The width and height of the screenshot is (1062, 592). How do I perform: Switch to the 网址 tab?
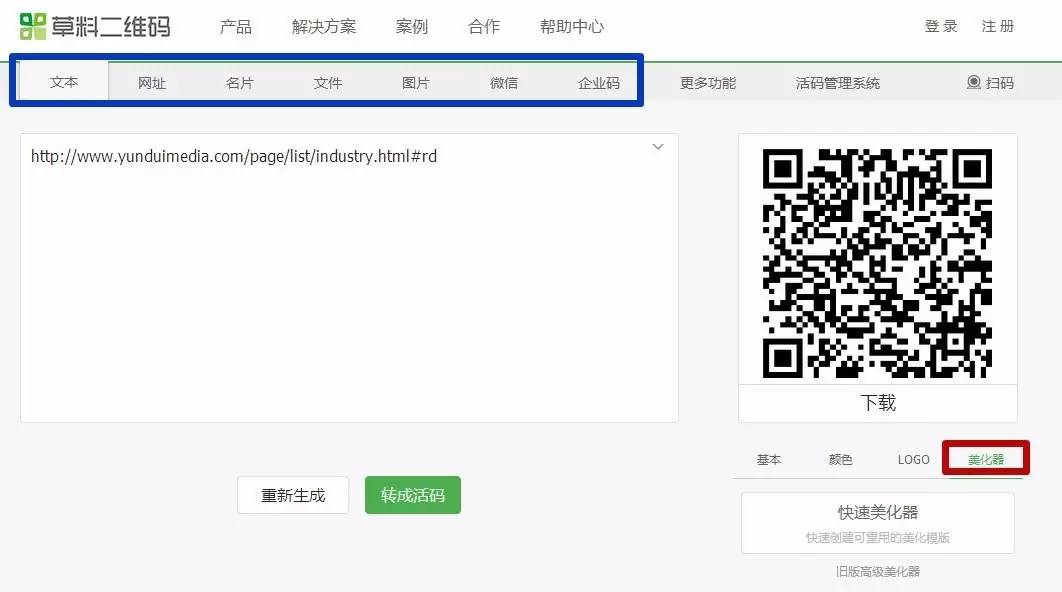tap(151, 82)
